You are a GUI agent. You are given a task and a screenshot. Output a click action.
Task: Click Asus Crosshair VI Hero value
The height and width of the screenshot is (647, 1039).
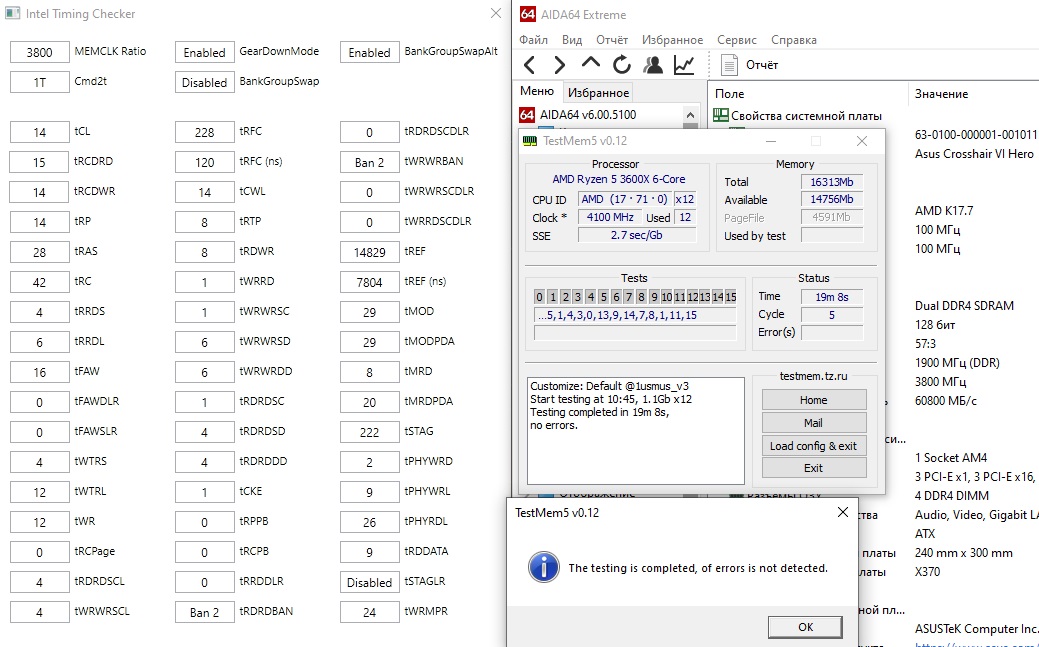974,154
